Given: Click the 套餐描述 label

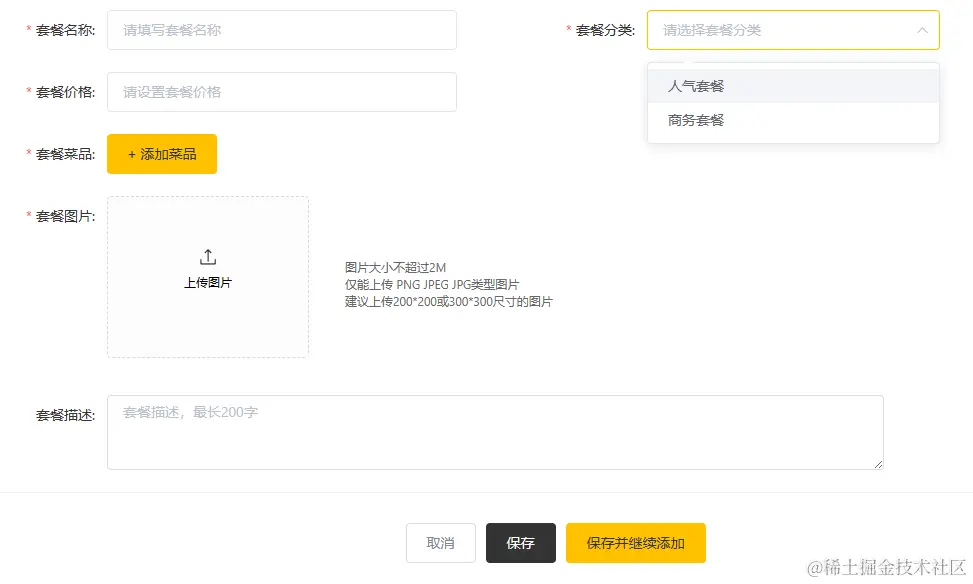Looking at the screenshot, I should click(x=65, y=415).
